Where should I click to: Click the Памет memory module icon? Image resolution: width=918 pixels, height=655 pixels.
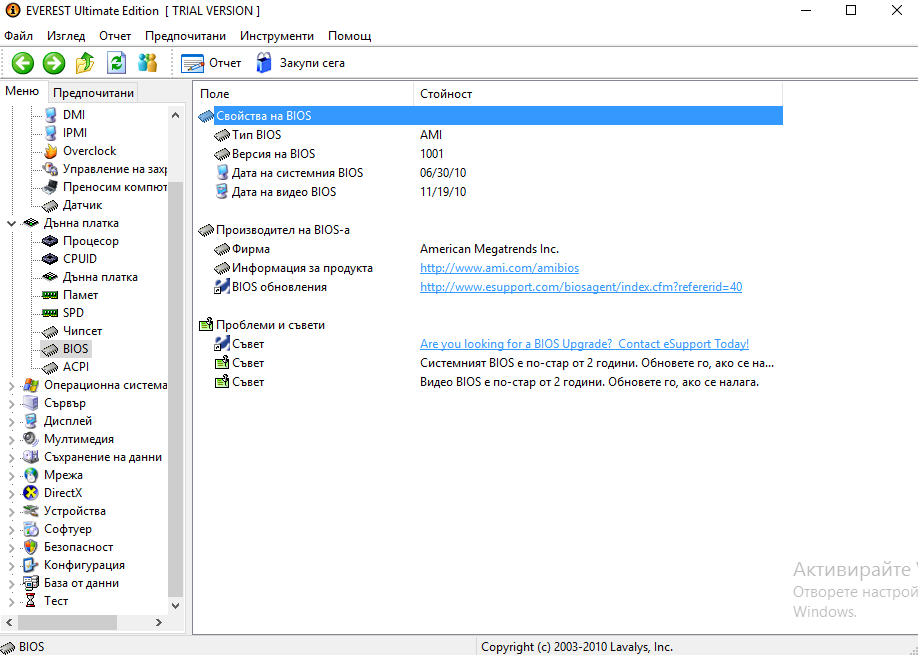(x=51, y=295)
